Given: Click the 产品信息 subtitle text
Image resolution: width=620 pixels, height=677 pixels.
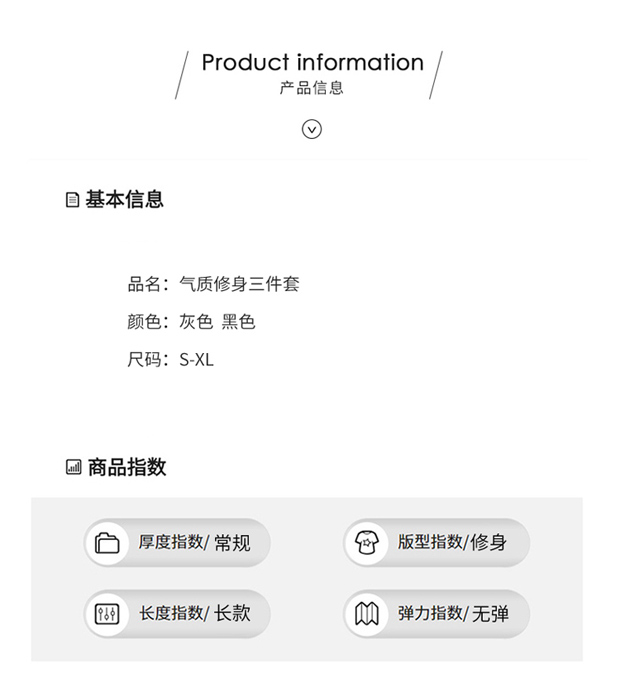Looking at the screenshot, I should (x=311, y=88).
